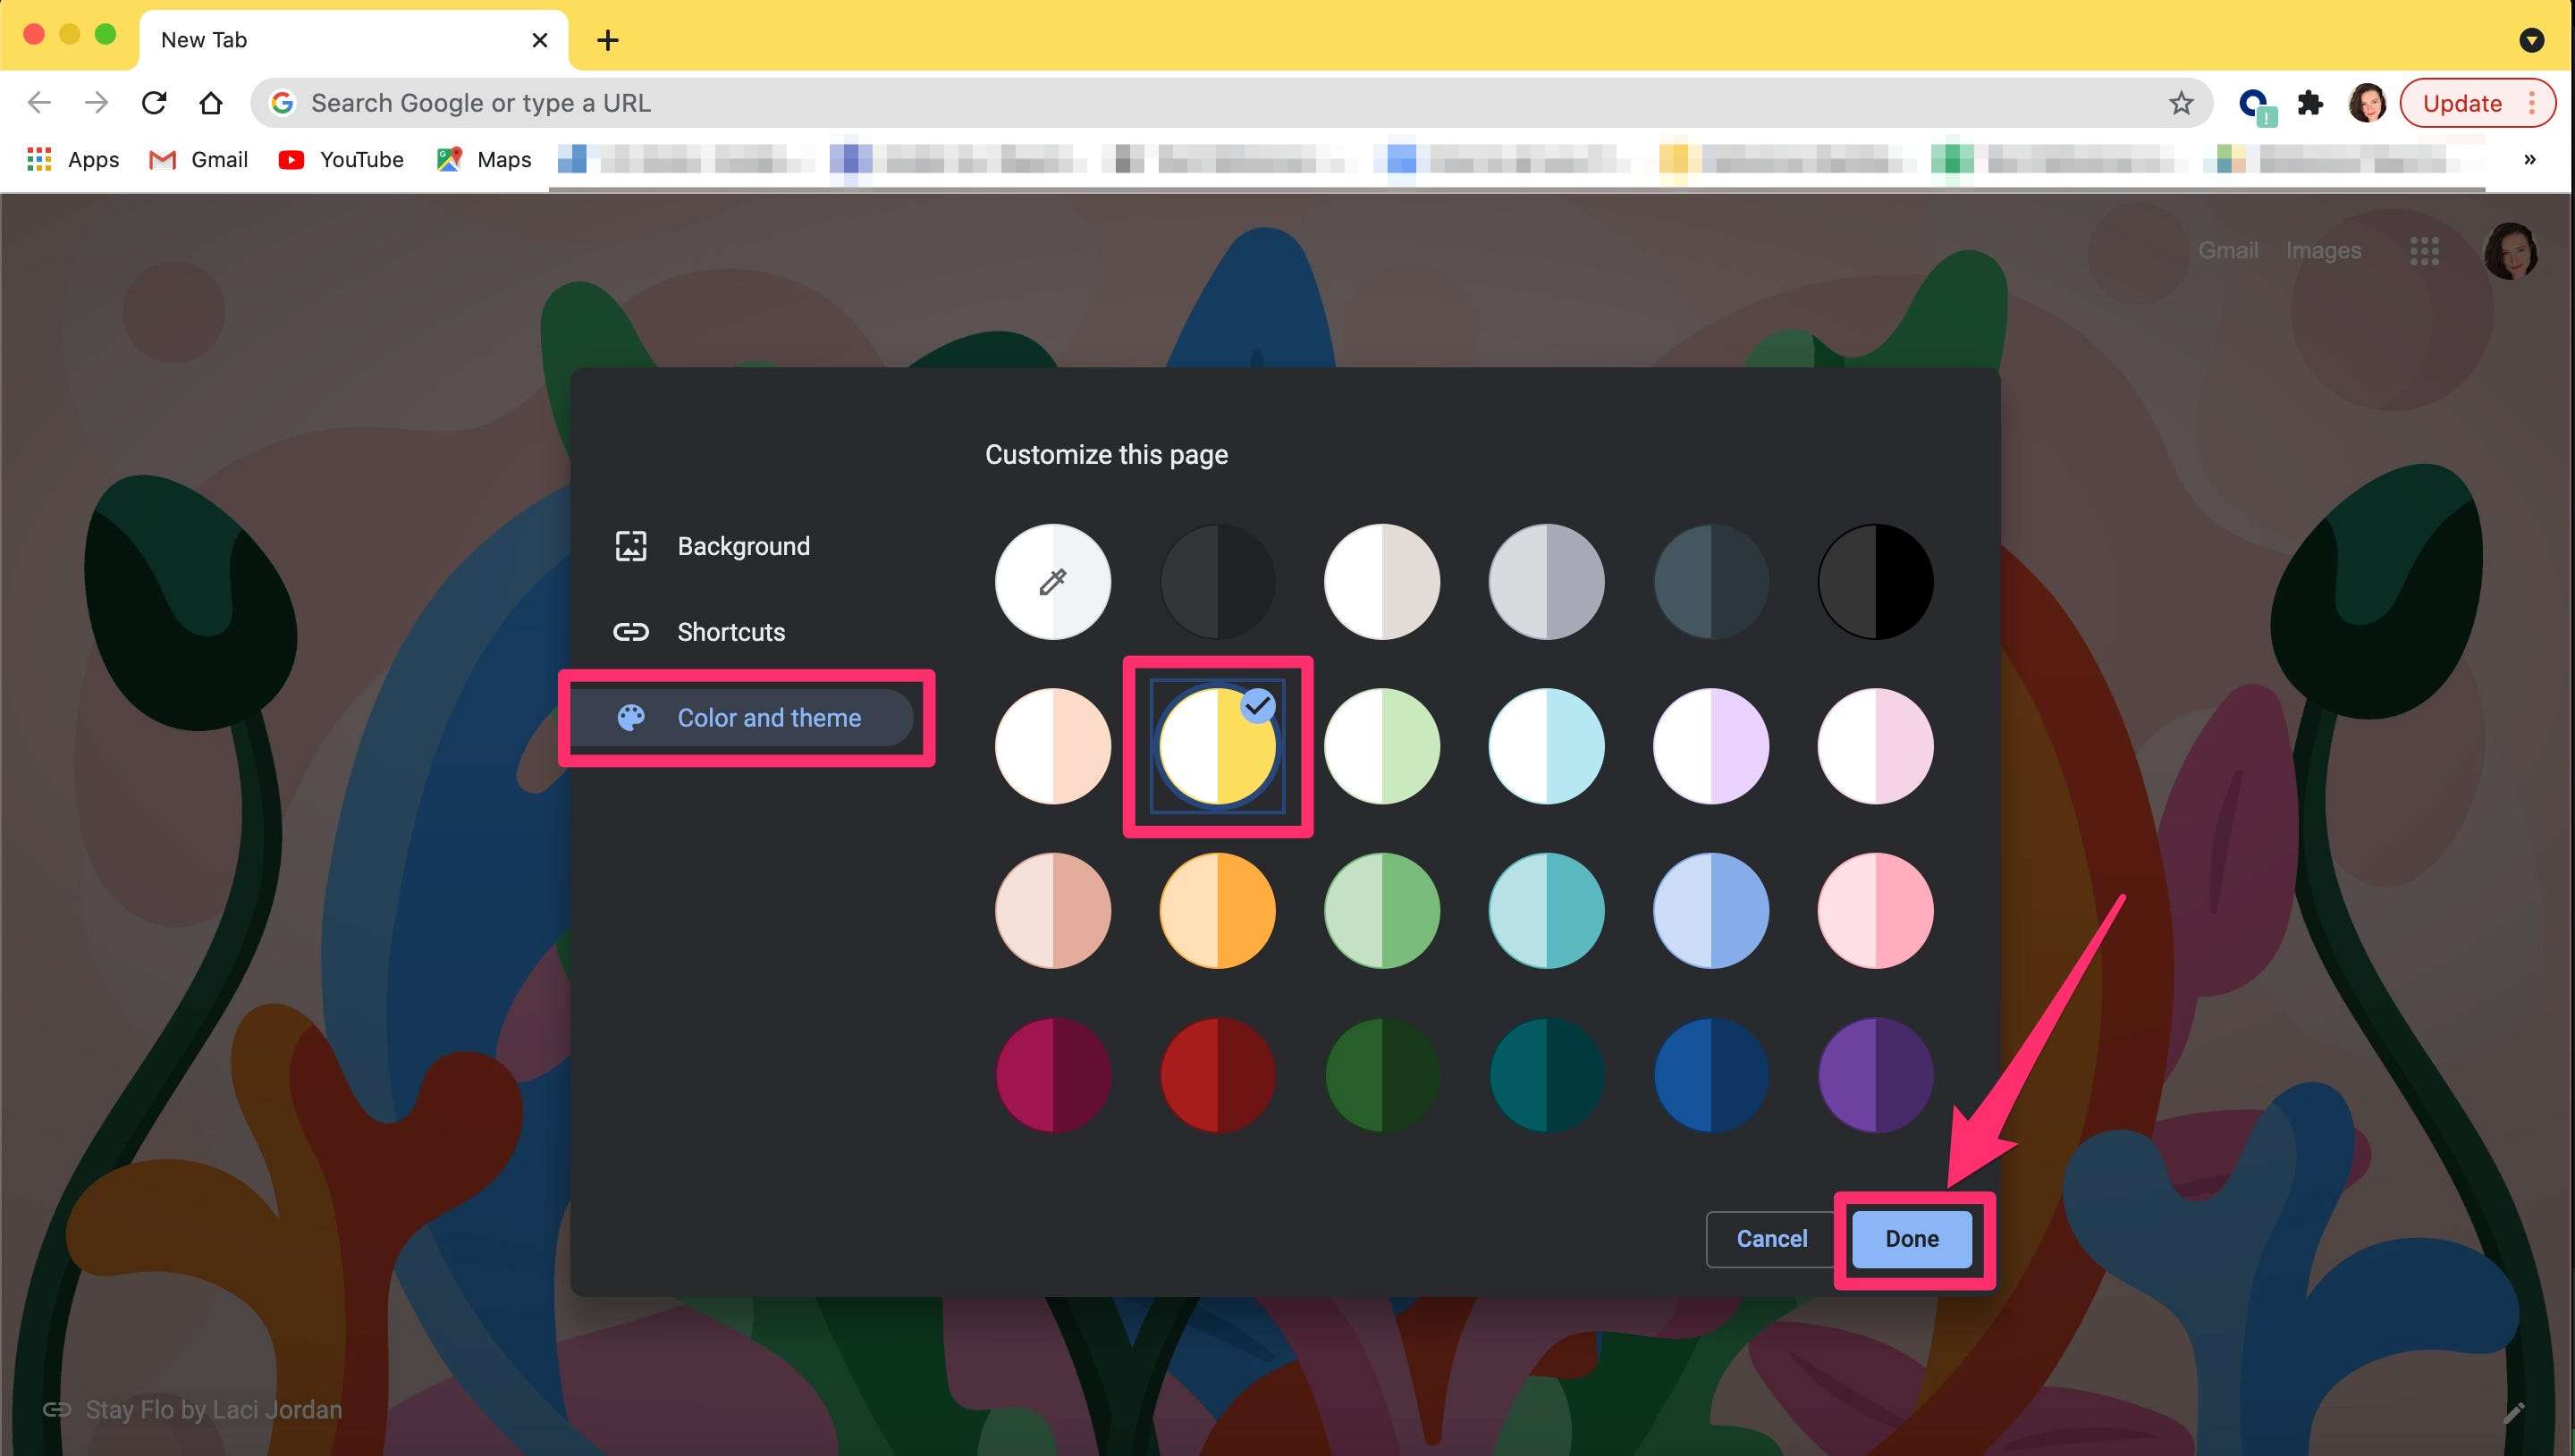Click the Shortcuts panel icon
The height and width of the screenshot is (1456, 2575).
631,631
